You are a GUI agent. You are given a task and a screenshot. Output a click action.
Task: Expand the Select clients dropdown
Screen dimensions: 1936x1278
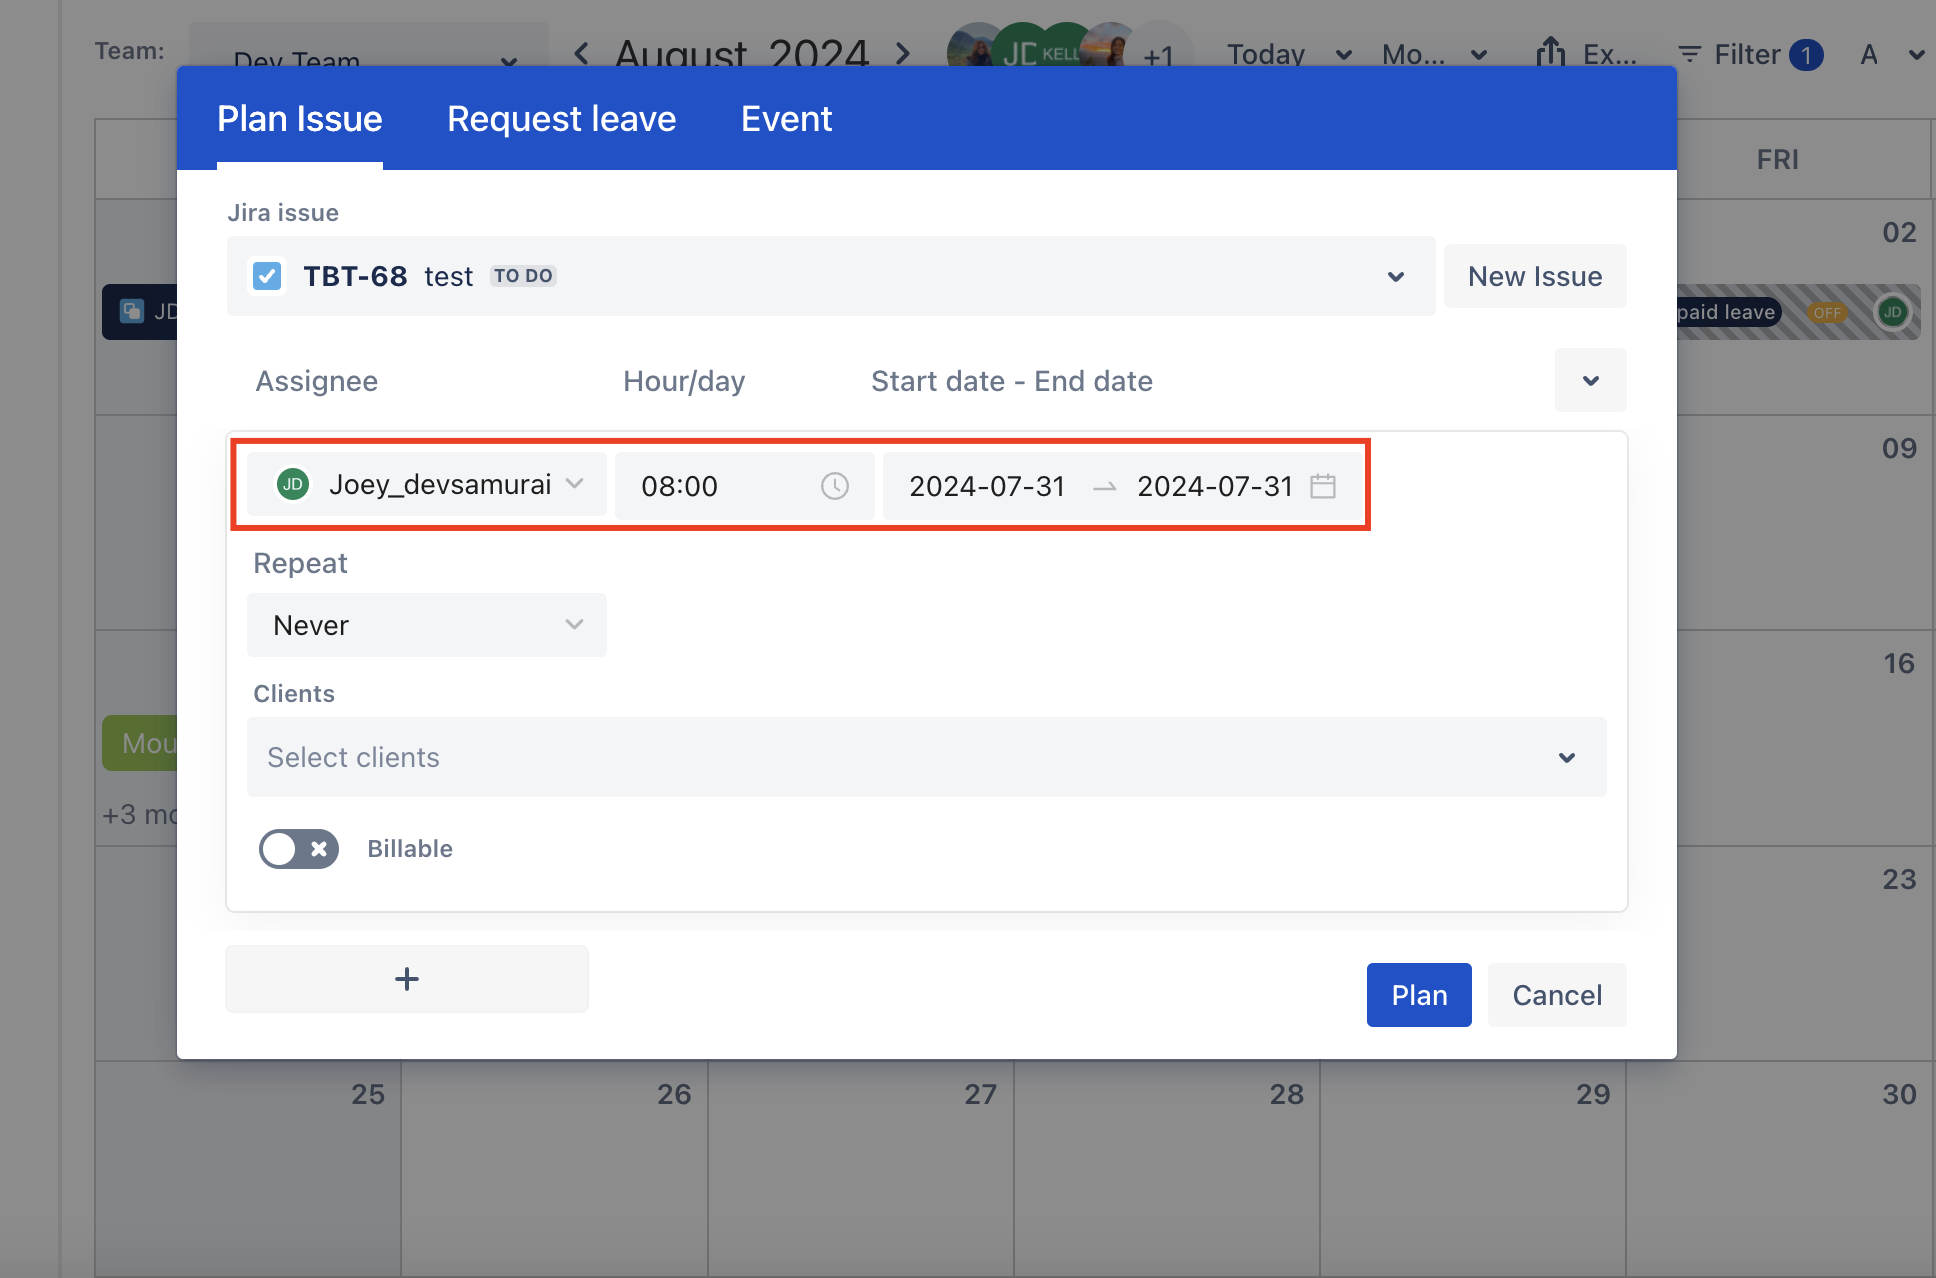(1566, 758)
